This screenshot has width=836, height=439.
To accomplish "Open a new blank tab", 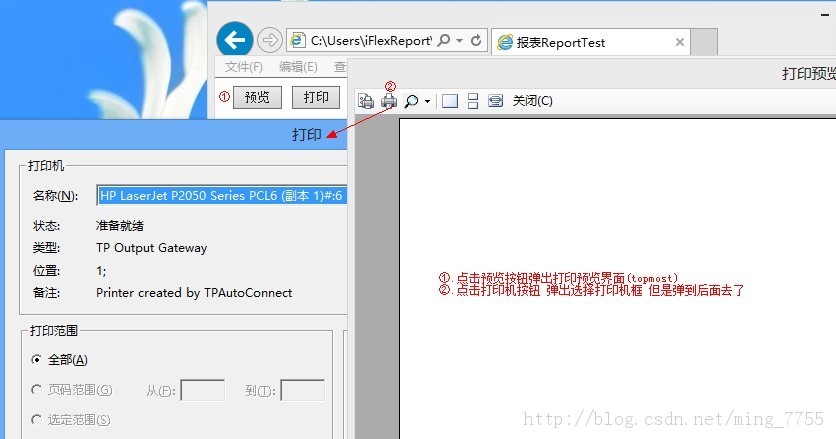I will coord(704,42).
